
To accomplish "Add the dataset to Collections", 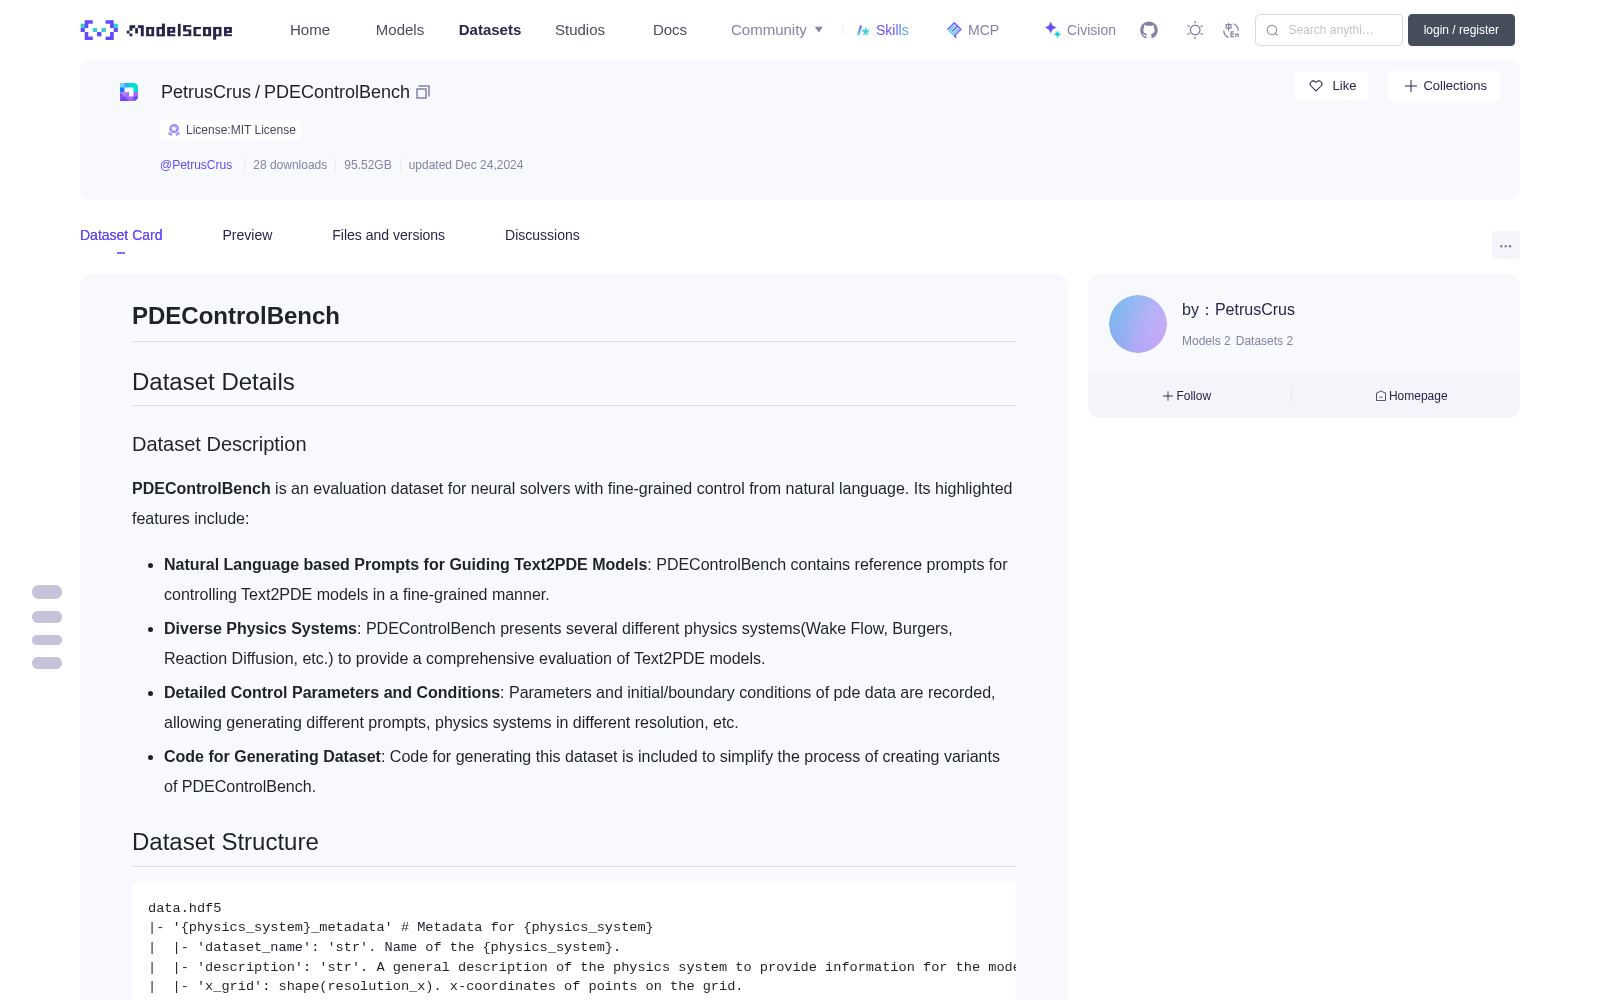I will [1444, 86].
